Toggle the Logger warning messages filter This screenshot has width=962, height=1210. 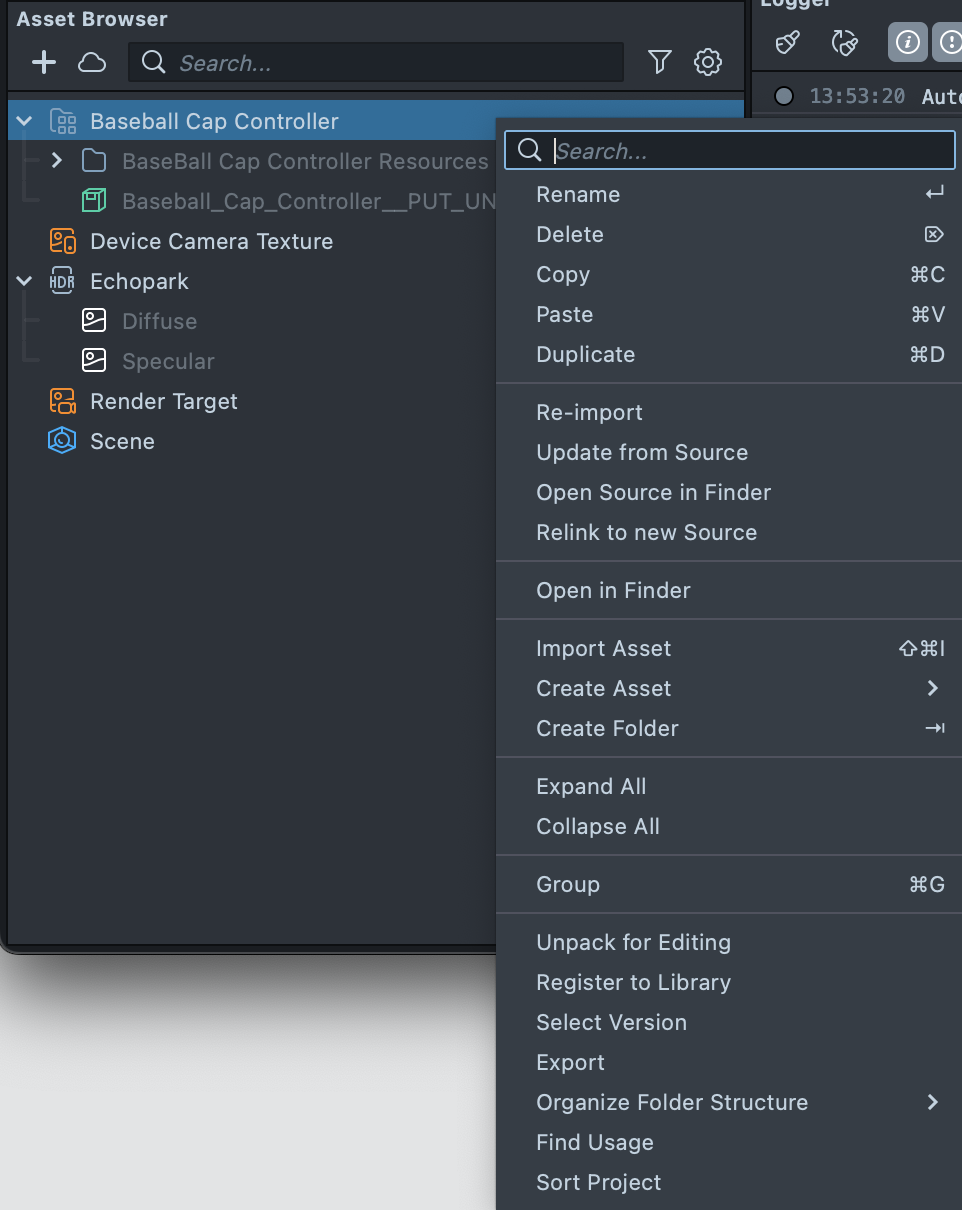click(949, 43)
